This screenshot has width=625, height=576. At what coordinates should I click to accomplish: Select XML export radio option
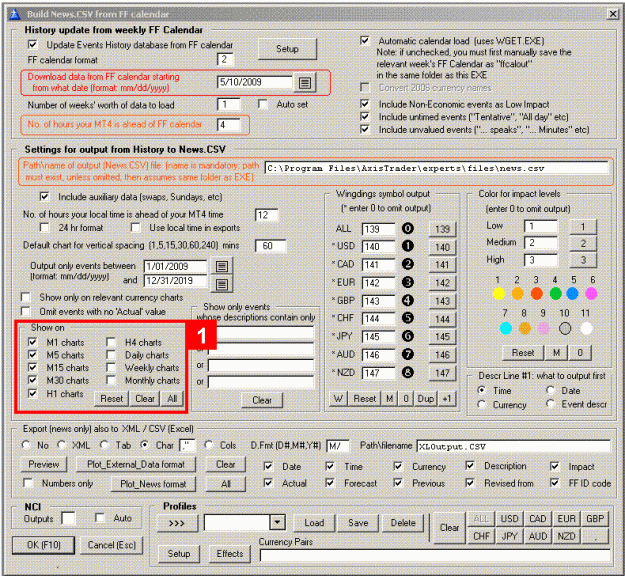(x=61, y=445)
